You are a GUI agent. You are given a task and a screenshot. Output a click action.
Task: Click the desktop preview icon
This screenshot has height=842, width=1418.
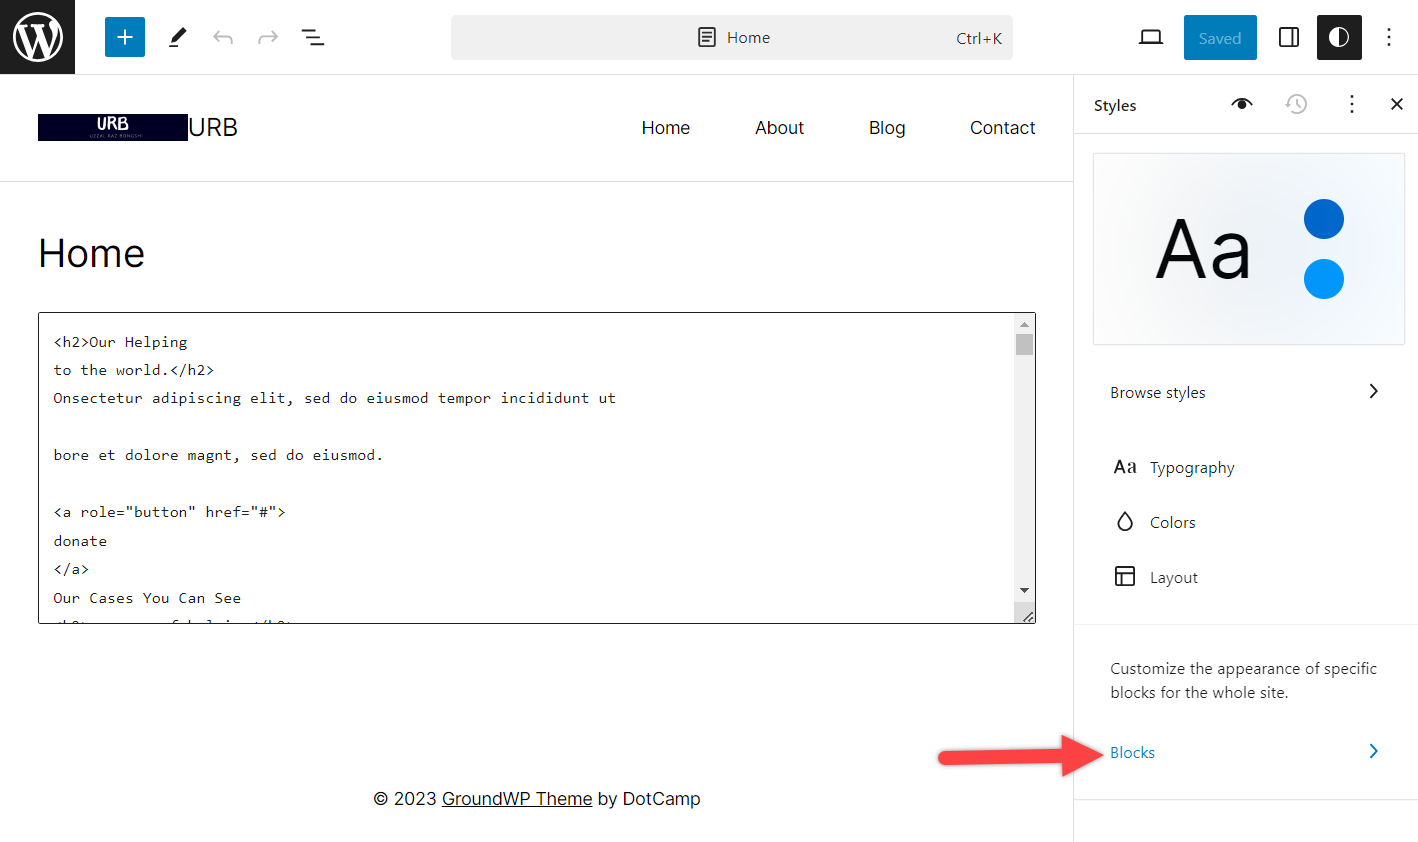(1150, 37)
